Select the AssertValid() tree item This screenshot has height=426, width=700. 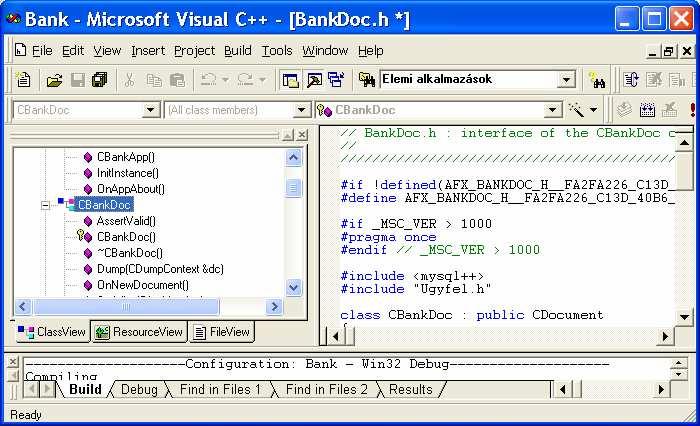[126, 221]
